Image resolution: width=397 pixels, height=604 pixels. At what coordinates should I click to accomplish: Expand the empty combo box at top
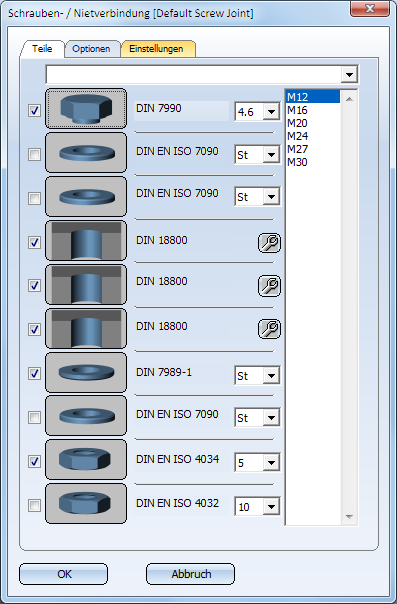click(x=349, y=74)
